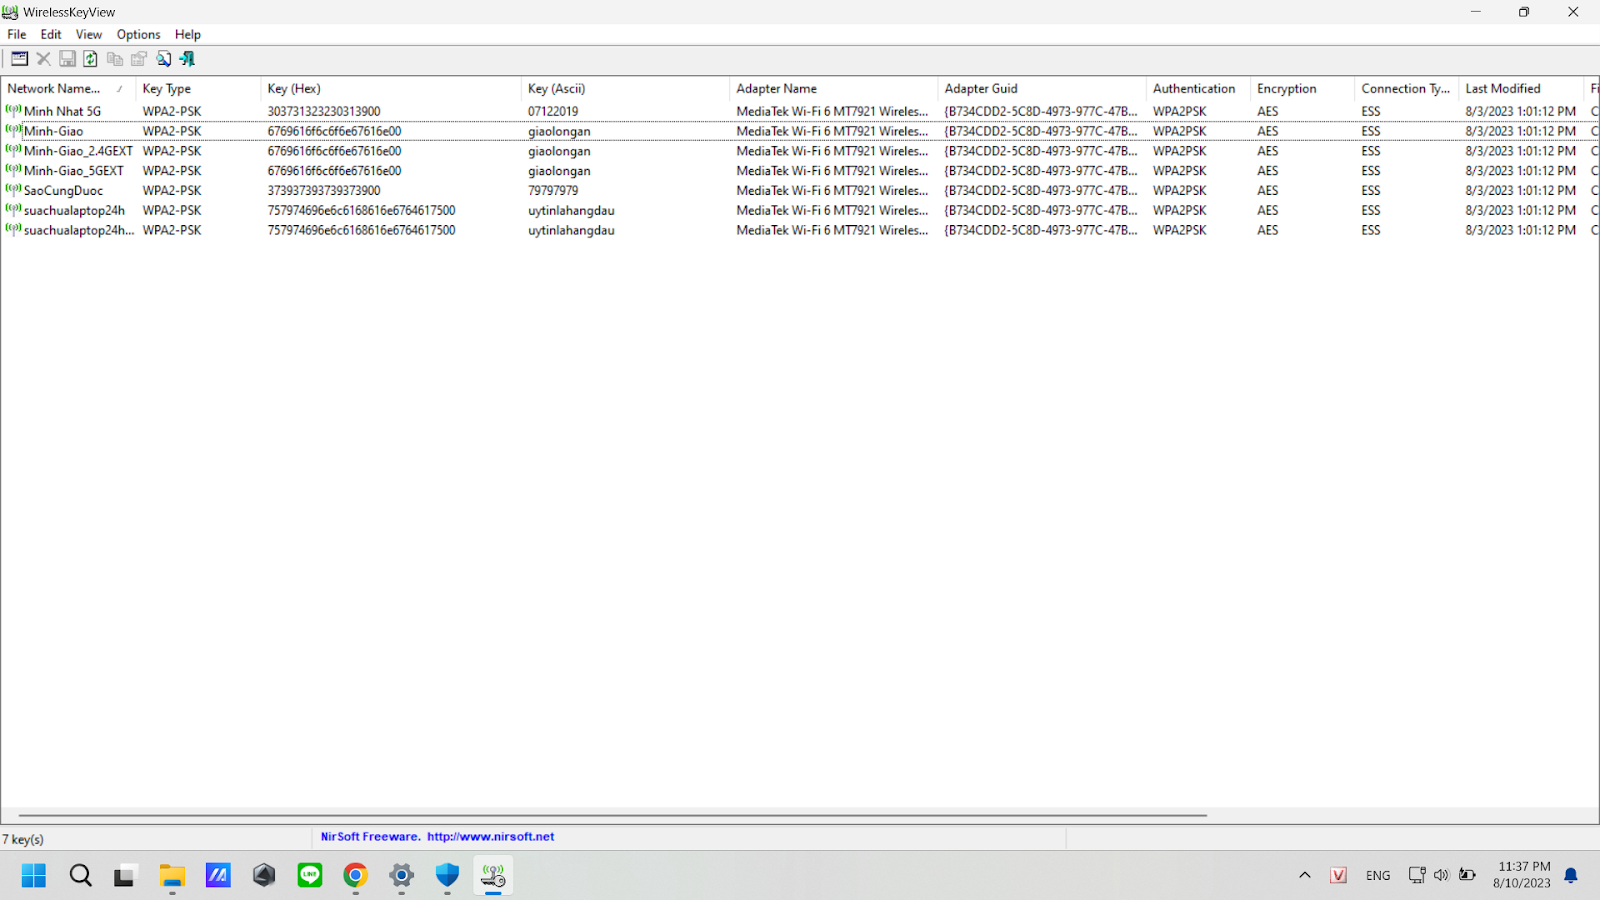
Task: Sort by Adapter Name column header
Action: point(833,88)
